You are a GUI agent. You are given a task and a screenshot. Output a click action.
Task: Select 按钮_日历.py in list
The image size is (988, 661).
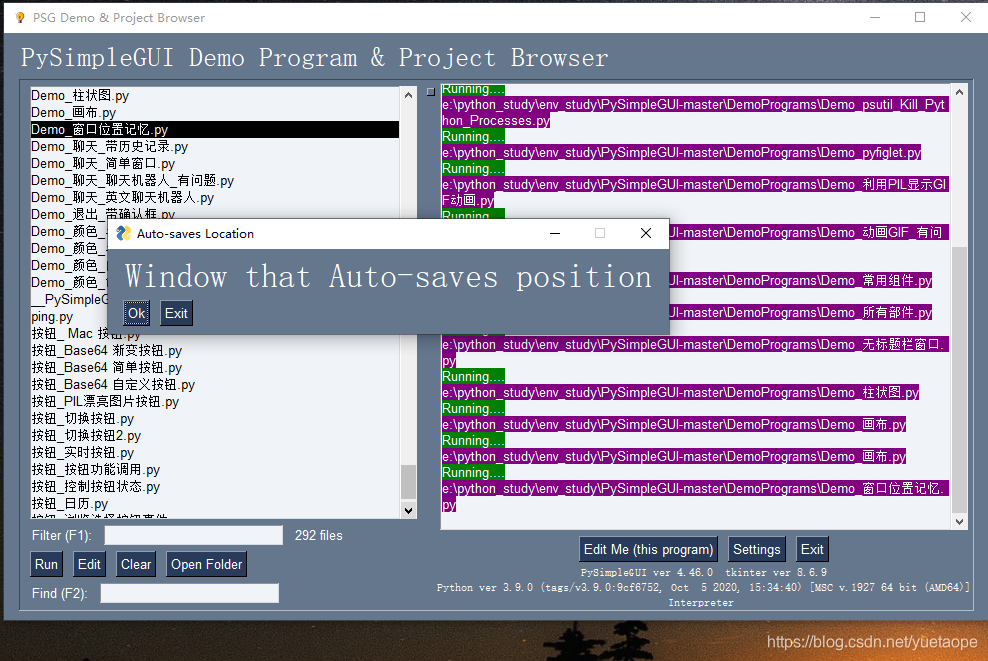coord(214,503)
